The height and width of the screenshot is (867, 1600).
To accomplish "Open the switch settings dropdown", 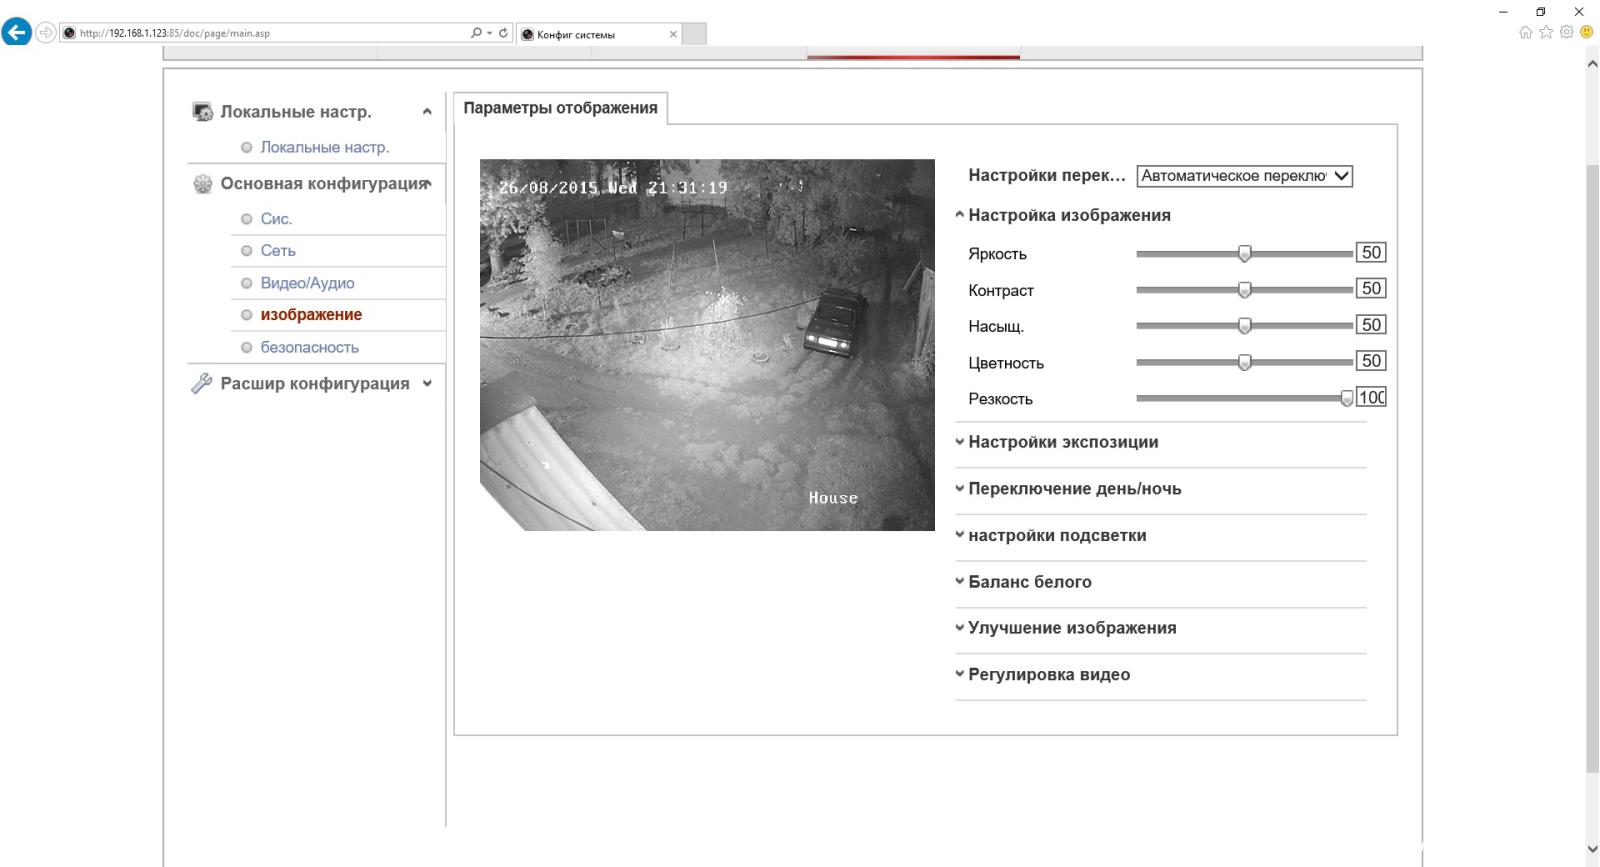I will pos(1244,176).
